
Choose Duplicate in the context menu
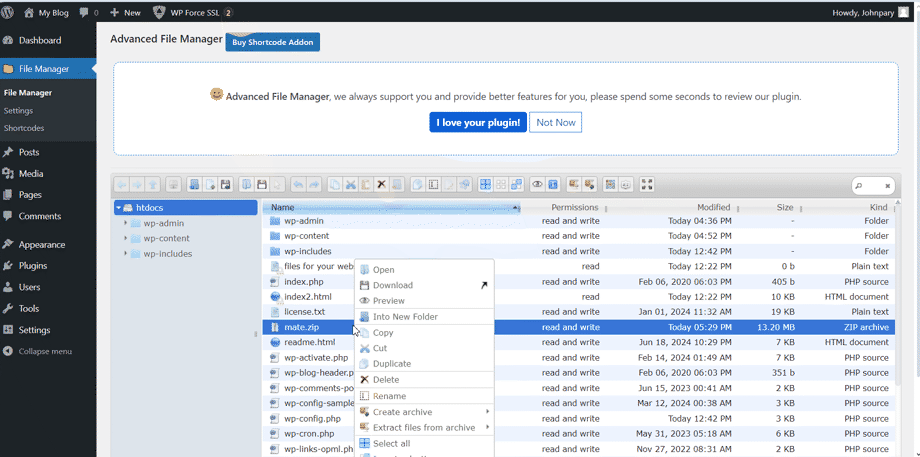(x=391, y=364)
